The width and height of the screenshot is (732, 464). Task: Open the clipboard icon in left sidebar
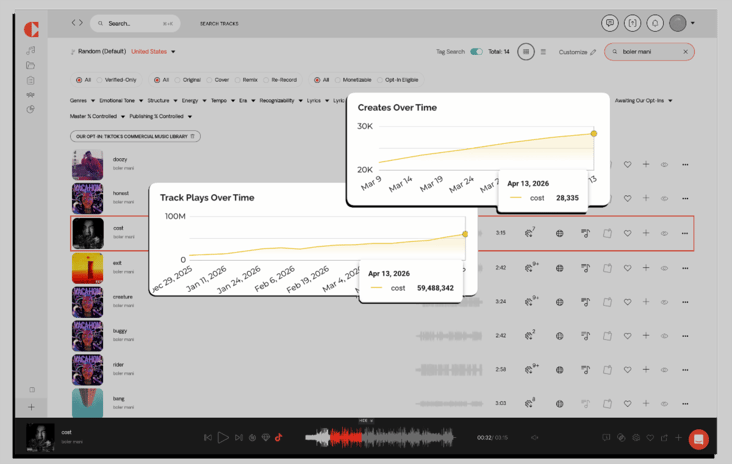pos(31,80)
